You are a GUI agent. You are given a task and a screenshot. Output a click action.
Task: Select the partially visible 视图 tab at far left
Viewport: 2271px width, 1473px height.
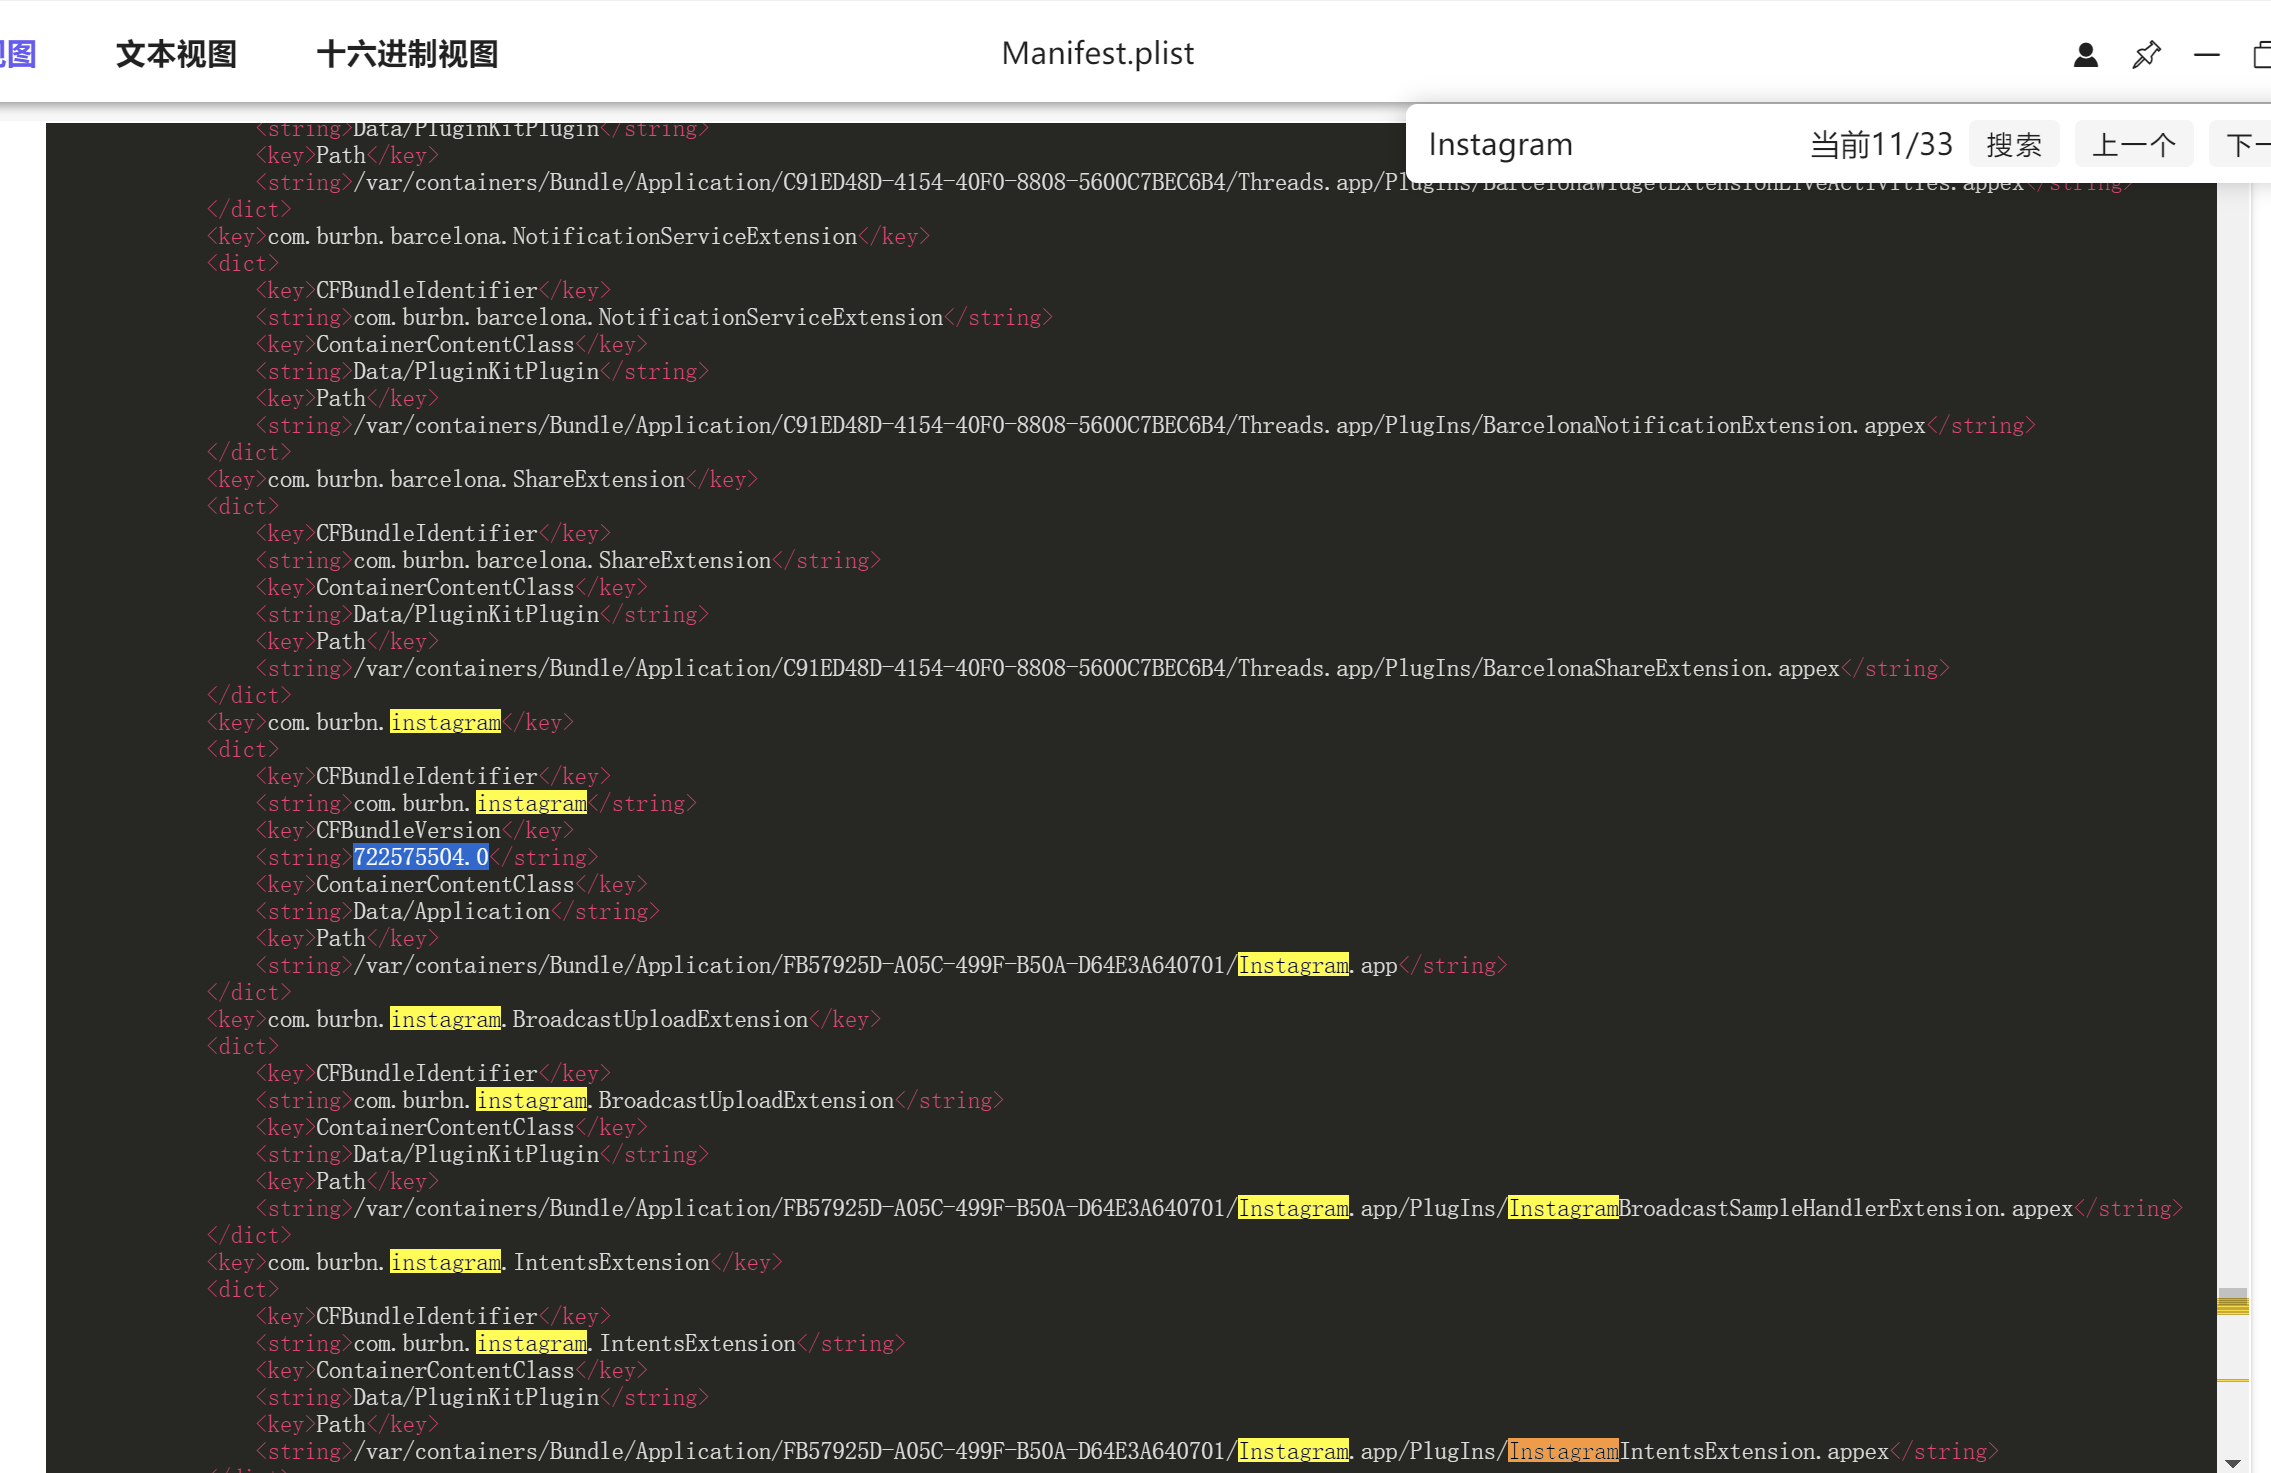click(x=18, y=54)
